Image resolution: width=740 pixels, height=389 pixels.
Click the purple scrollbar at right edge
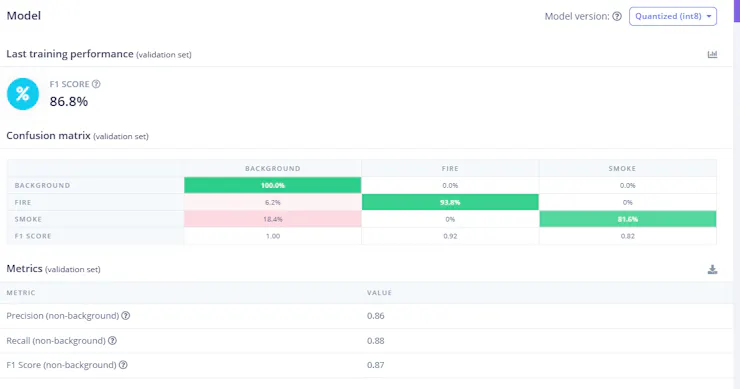coord(737,10)
